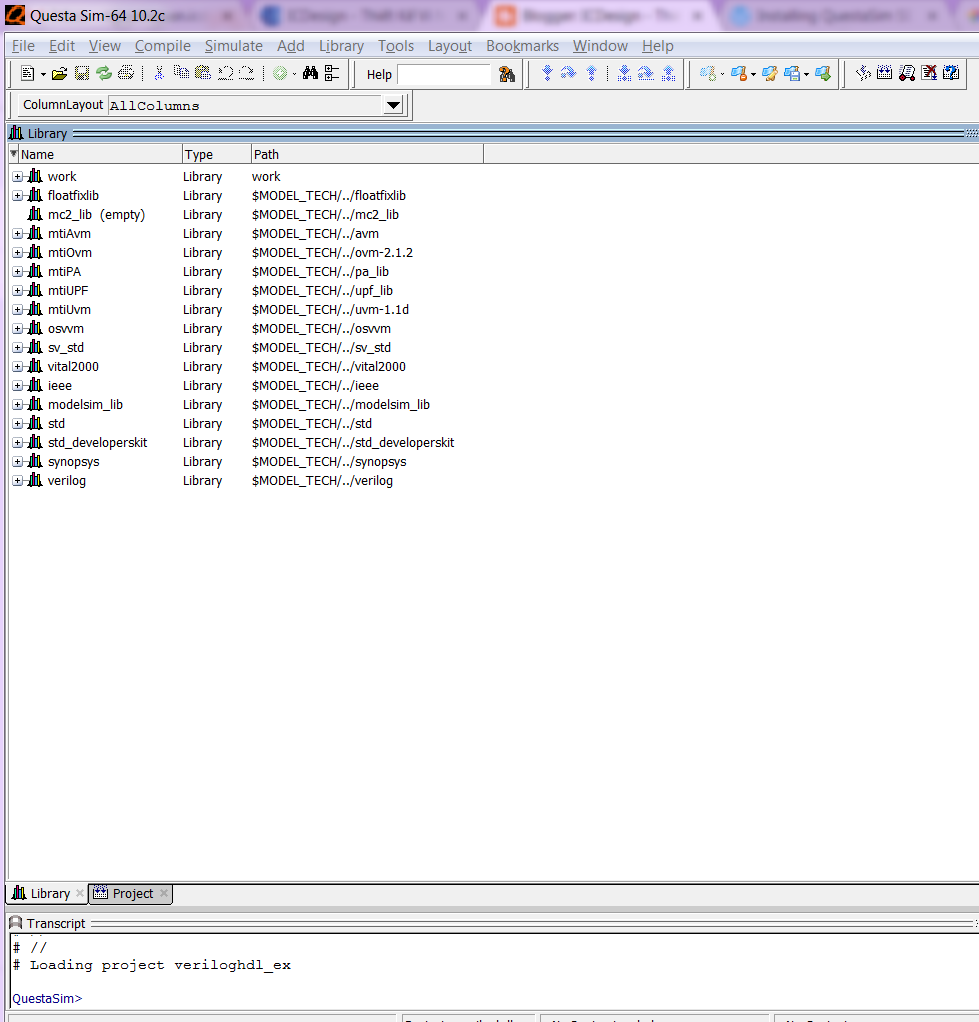The height and width of the screenshot is (1022, 979).
Task: Click the Break icon with red X
Action: coord(929,72)
